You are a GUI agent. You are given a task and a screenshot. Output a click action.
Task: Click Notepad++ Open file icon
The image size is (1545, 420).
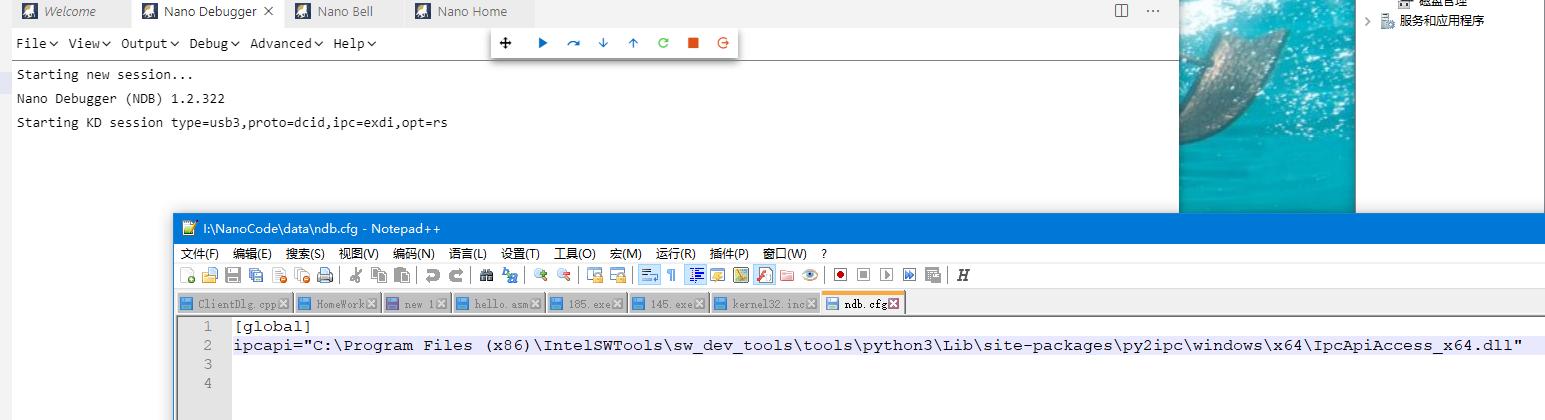tap(210, 275)
